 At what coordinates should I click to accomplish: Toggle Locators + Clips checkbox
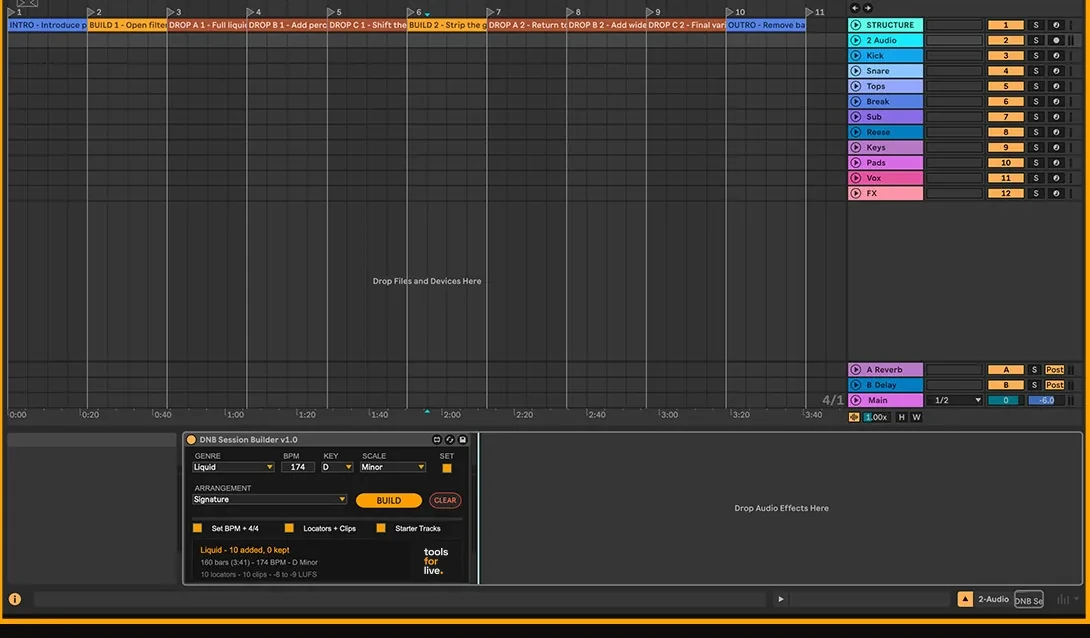(289, 528)
